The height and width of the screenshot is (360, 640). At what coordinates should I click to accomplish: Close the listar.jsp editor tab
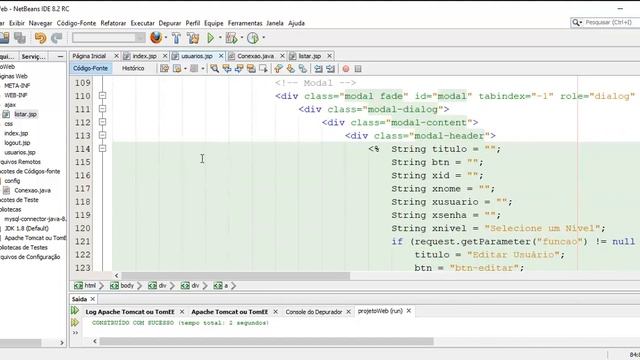pos(329,56)
